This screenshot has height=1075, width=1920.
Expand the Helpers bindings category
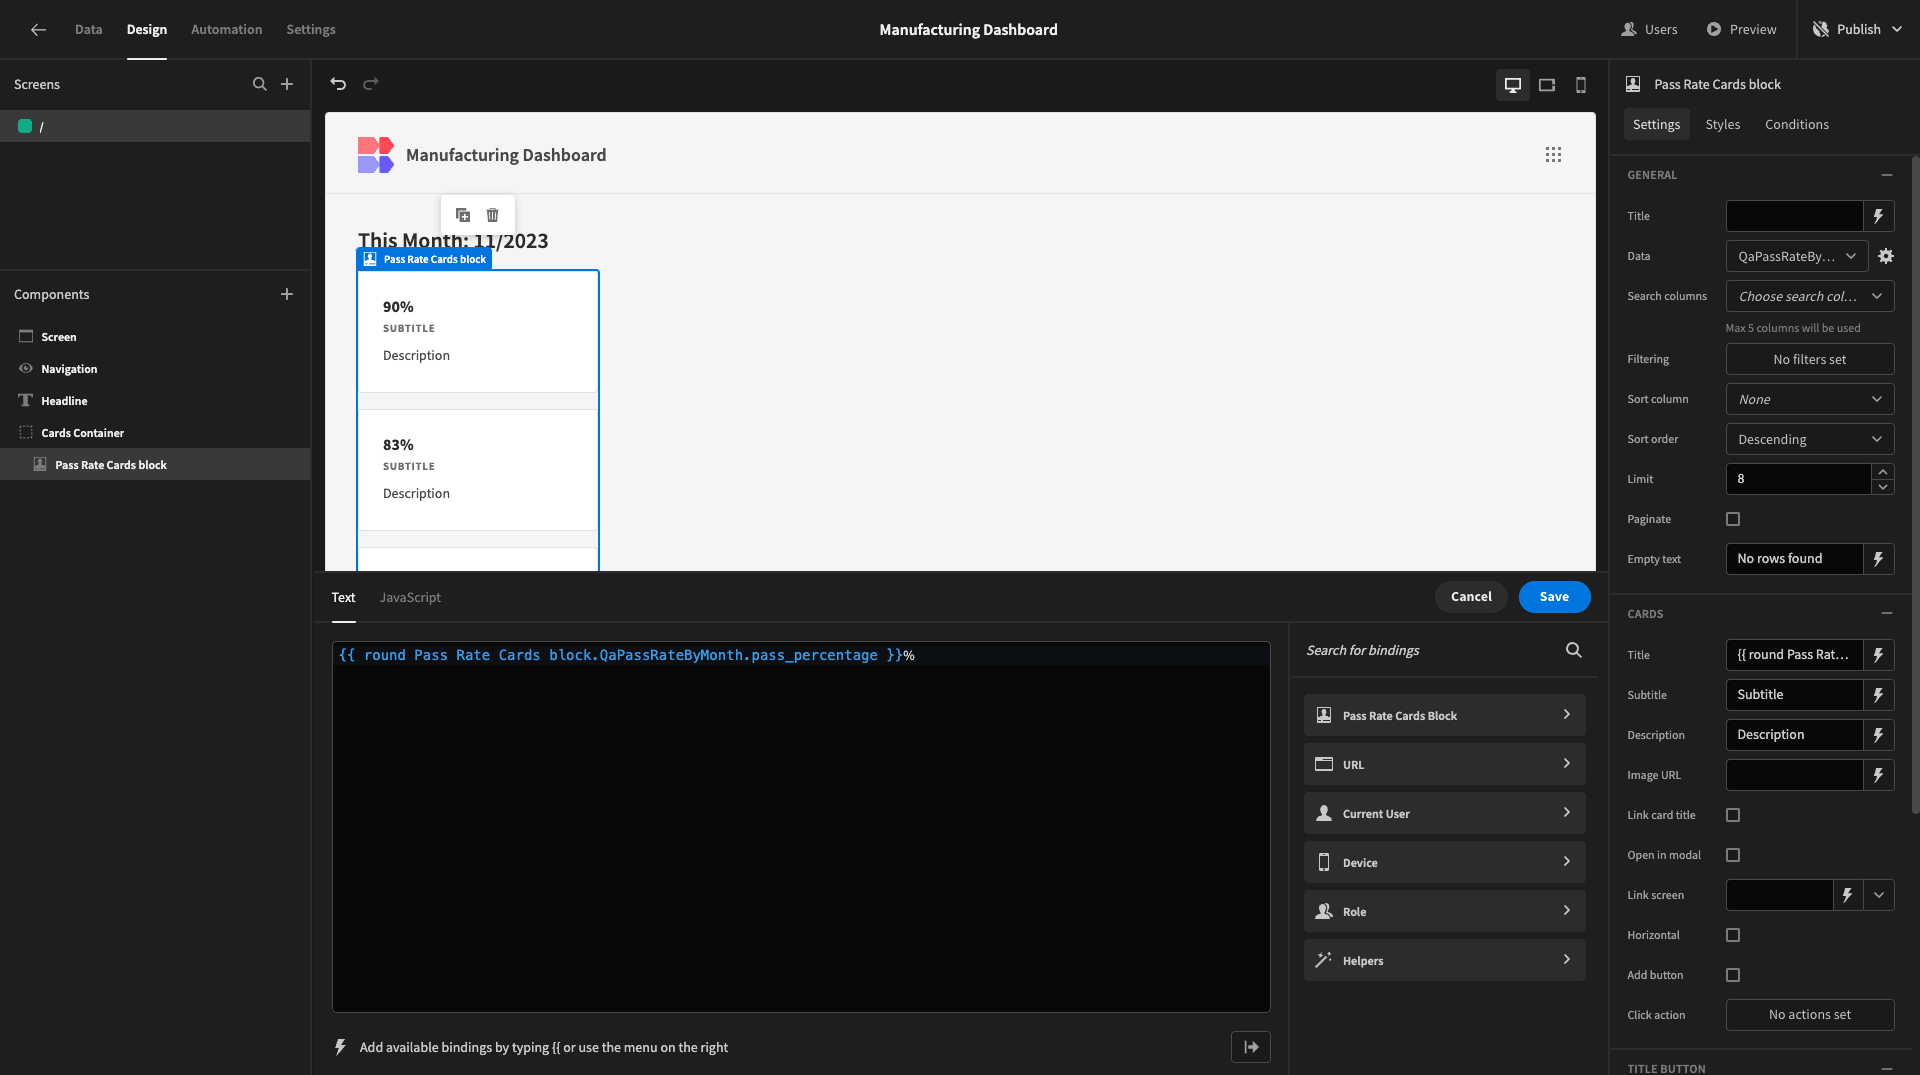[x=1444, y=960]
